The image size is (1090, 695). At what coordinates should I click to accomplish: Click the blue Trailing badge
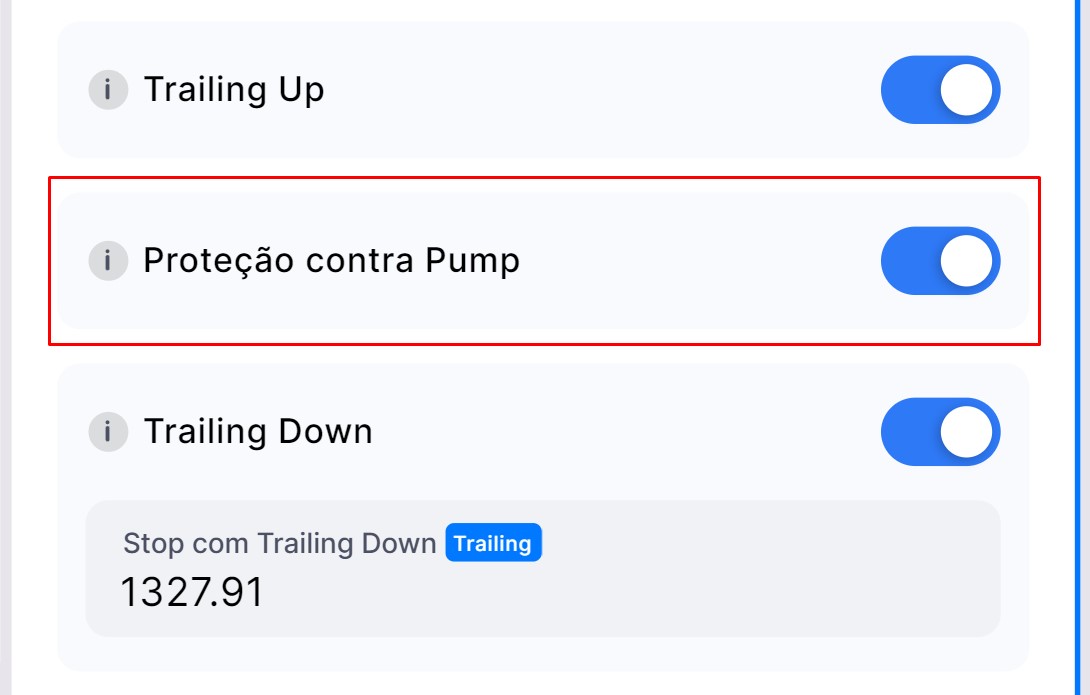(493, 543)
